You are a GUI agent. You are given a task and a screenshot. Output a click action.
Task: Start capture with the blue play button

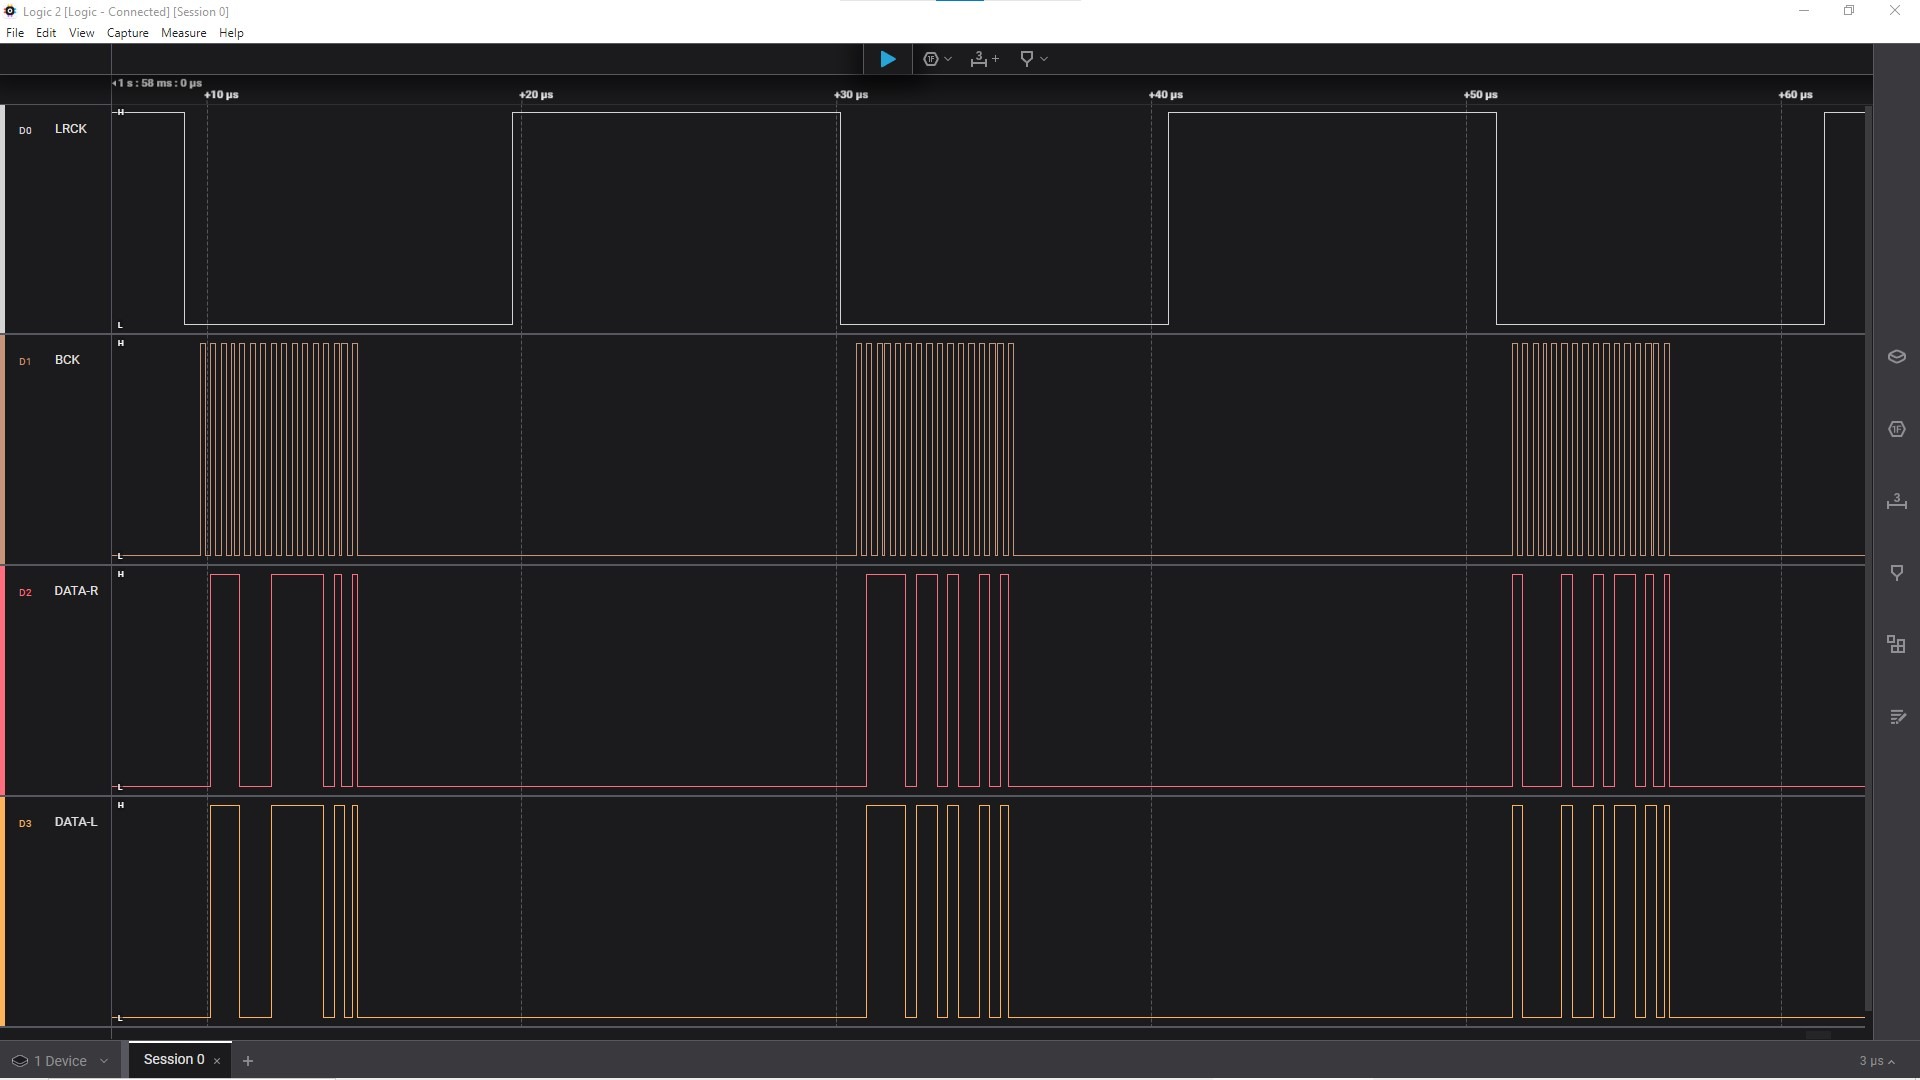click(887, 59)
